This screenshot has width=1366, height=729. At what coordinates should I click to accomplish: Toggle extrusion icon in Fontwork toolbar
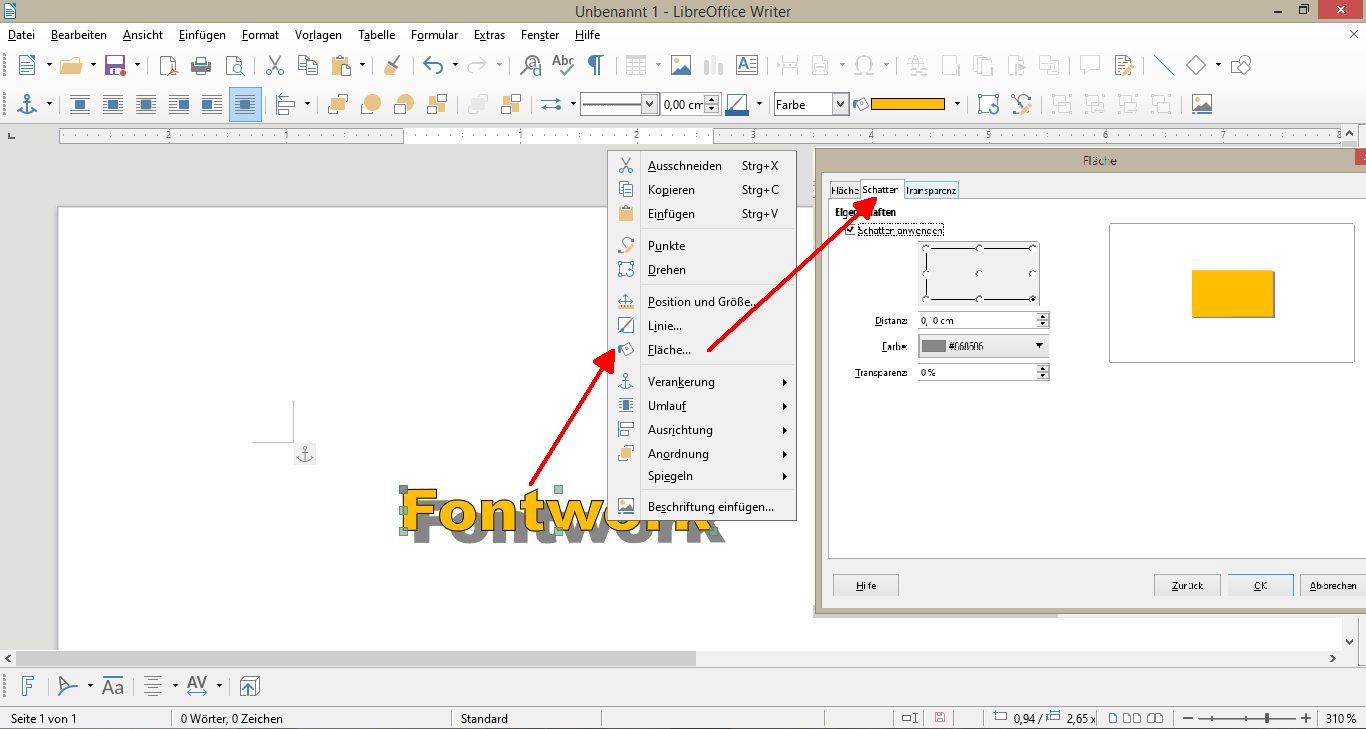click(x=250, y=686)
